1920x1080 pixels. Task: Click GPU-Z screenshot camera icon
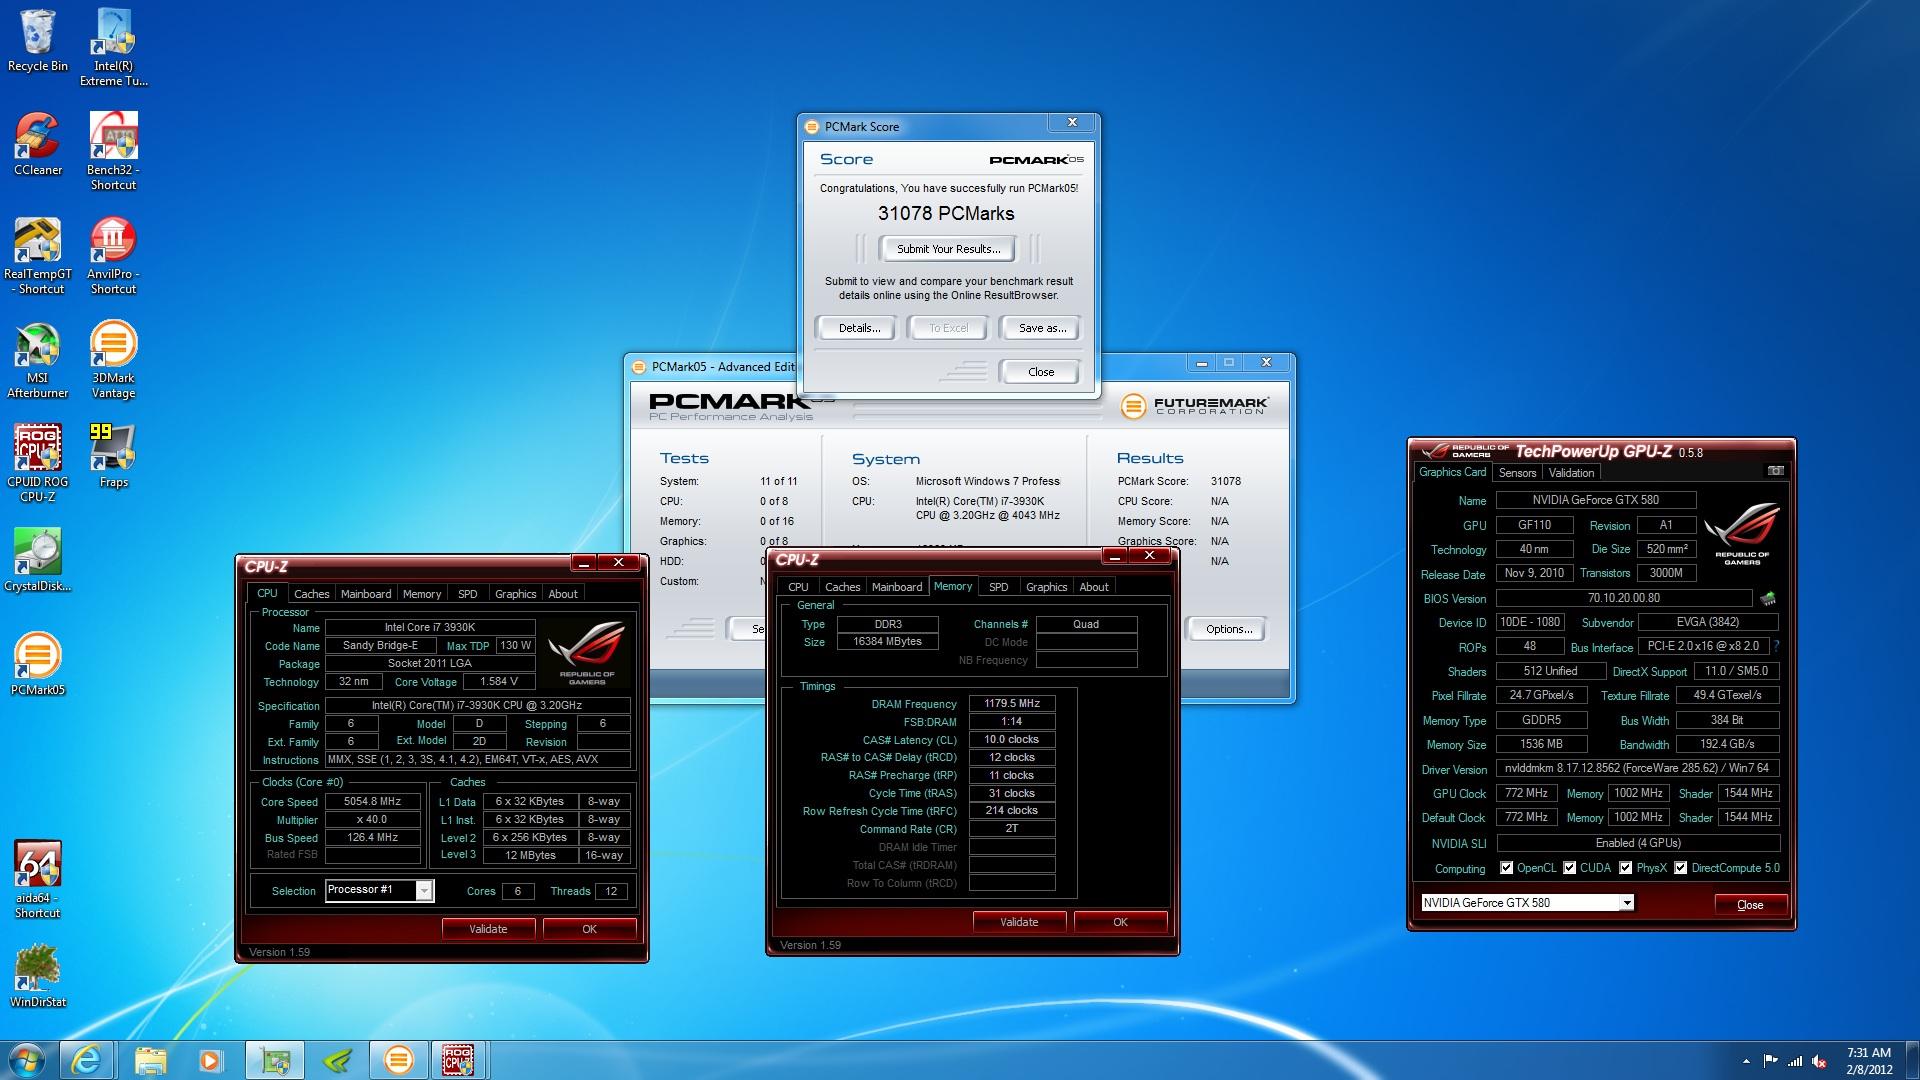1776,471
